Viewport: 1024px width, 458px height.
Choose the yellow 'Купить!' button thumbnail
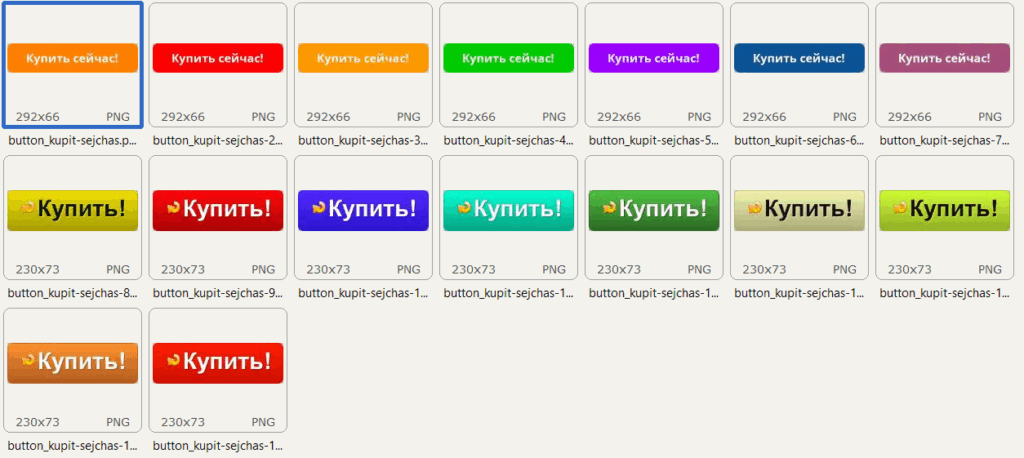(72, 210)
